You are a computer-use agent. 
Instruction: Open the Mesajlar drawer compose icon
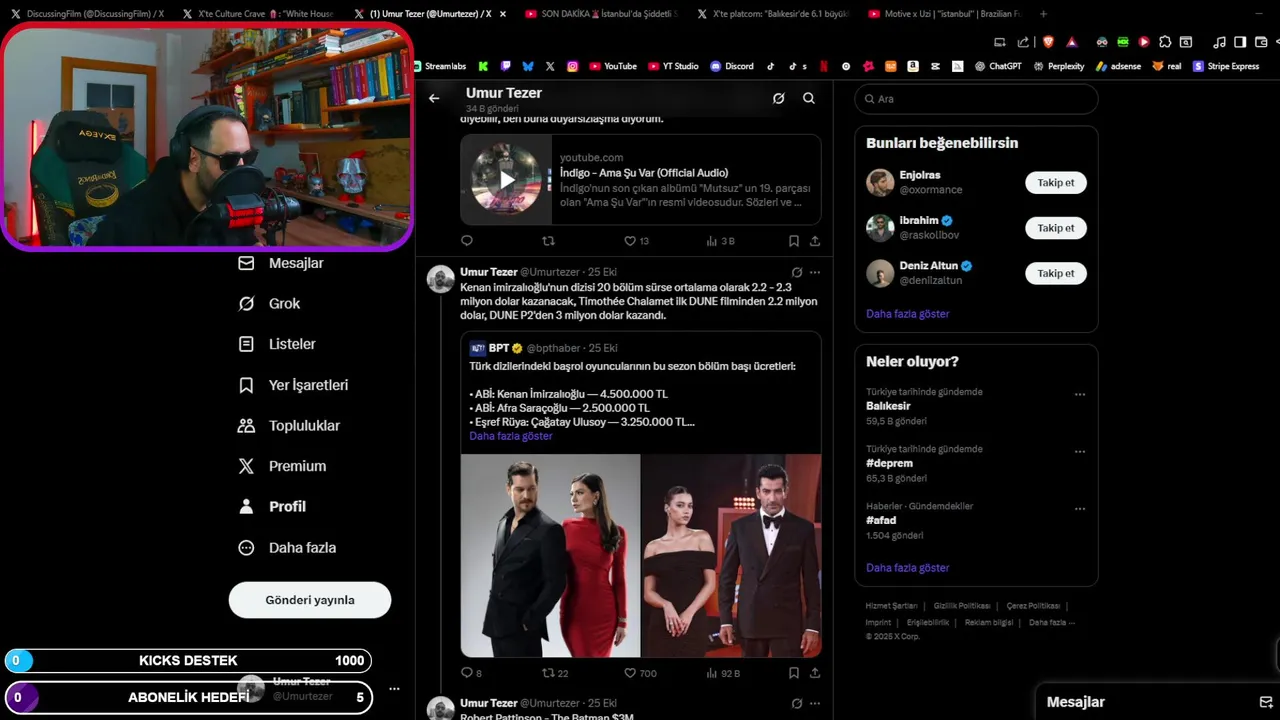point(1265,702)
